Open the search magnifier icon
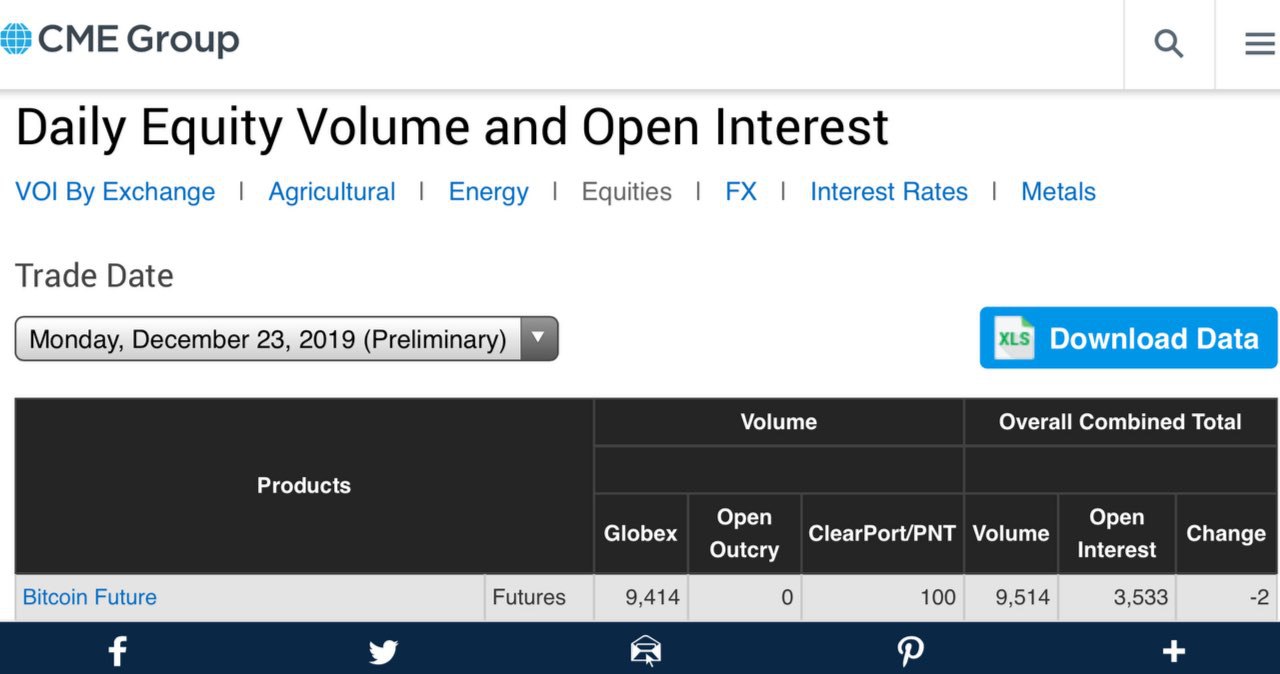The height and width of the screenshot is (674, 1280). (1169, 43)
